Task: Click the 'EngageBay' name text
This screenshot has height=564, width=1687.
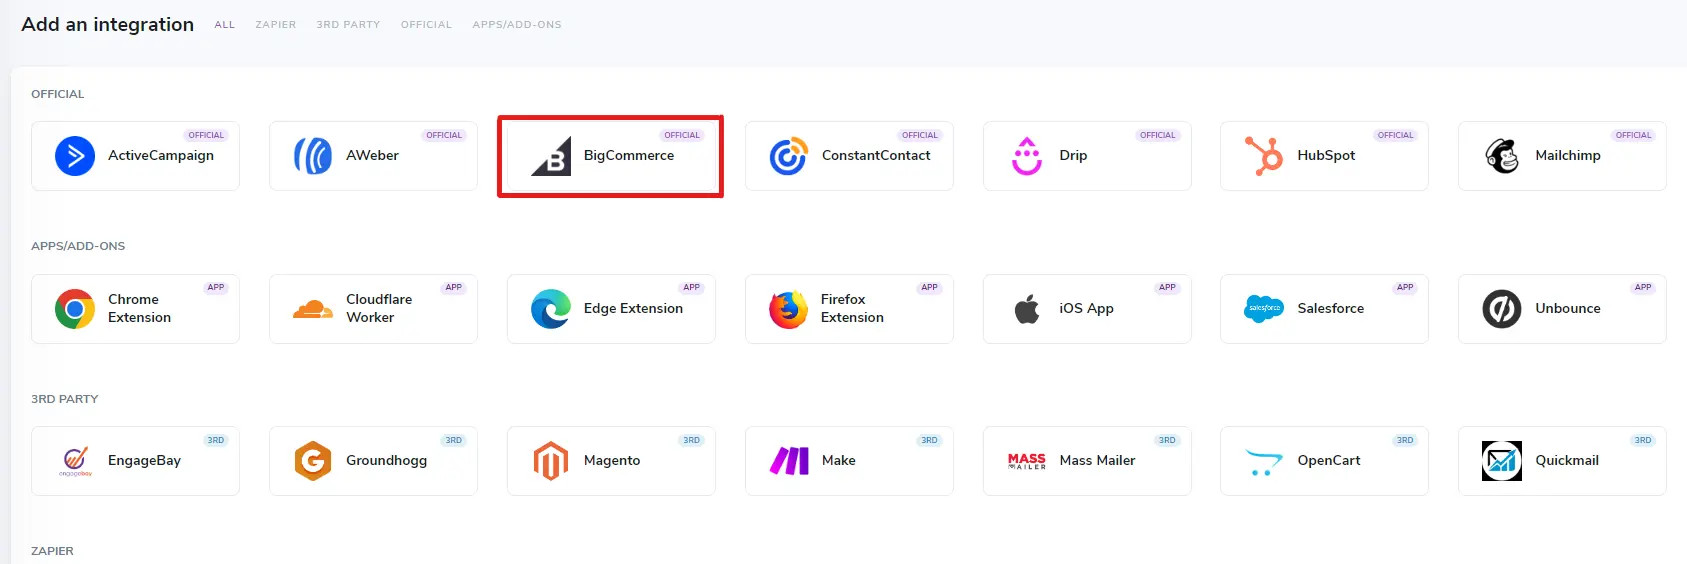Action: tap(144, 461)
